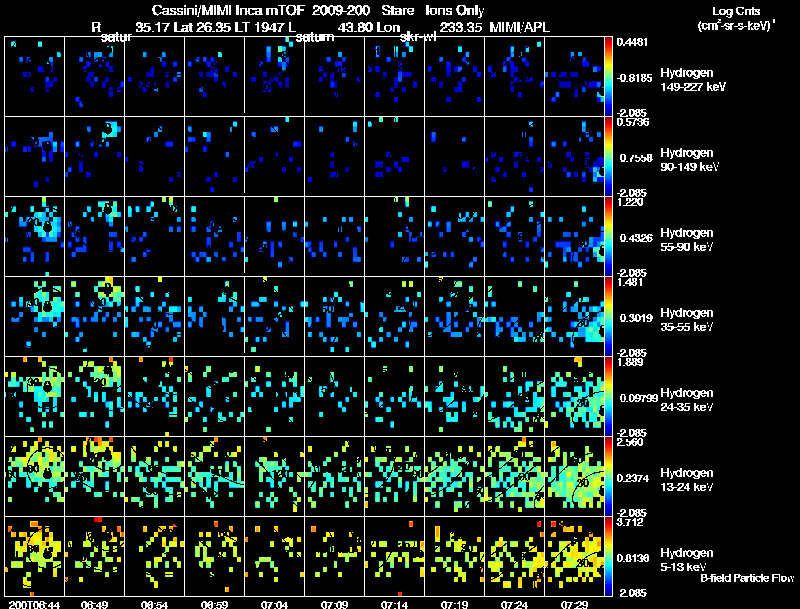Click the colorbar midpoint value '0.09799'
800x609 pixels.
pyautogui.click(x=638, y=398)
